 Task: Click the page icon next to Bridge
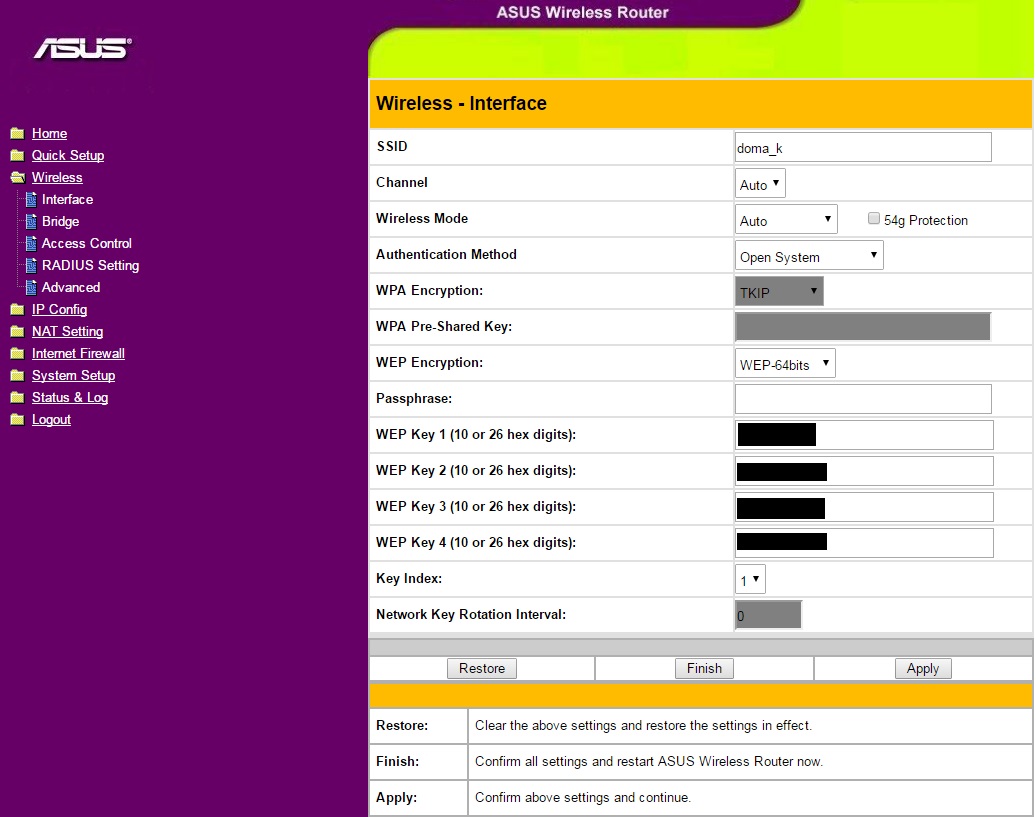pos(31,222)
